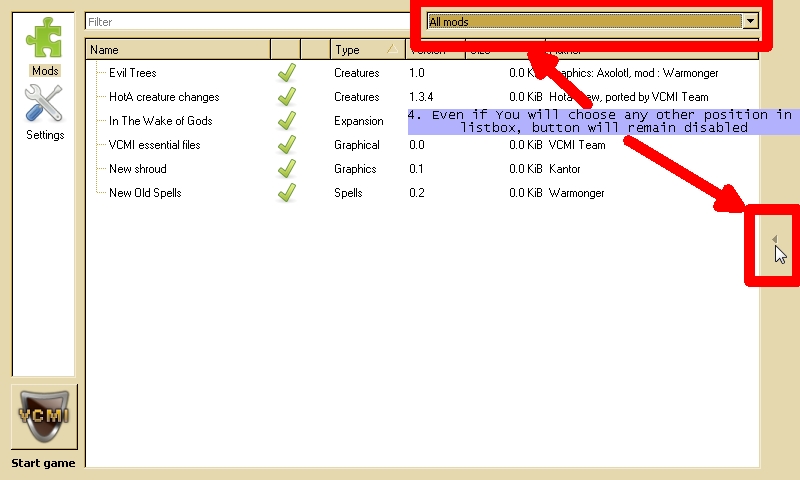The image size is (800, 480).
Task: Open the Mods section puzzle icon
Action: pyautogui.click(x=44, y=39)
